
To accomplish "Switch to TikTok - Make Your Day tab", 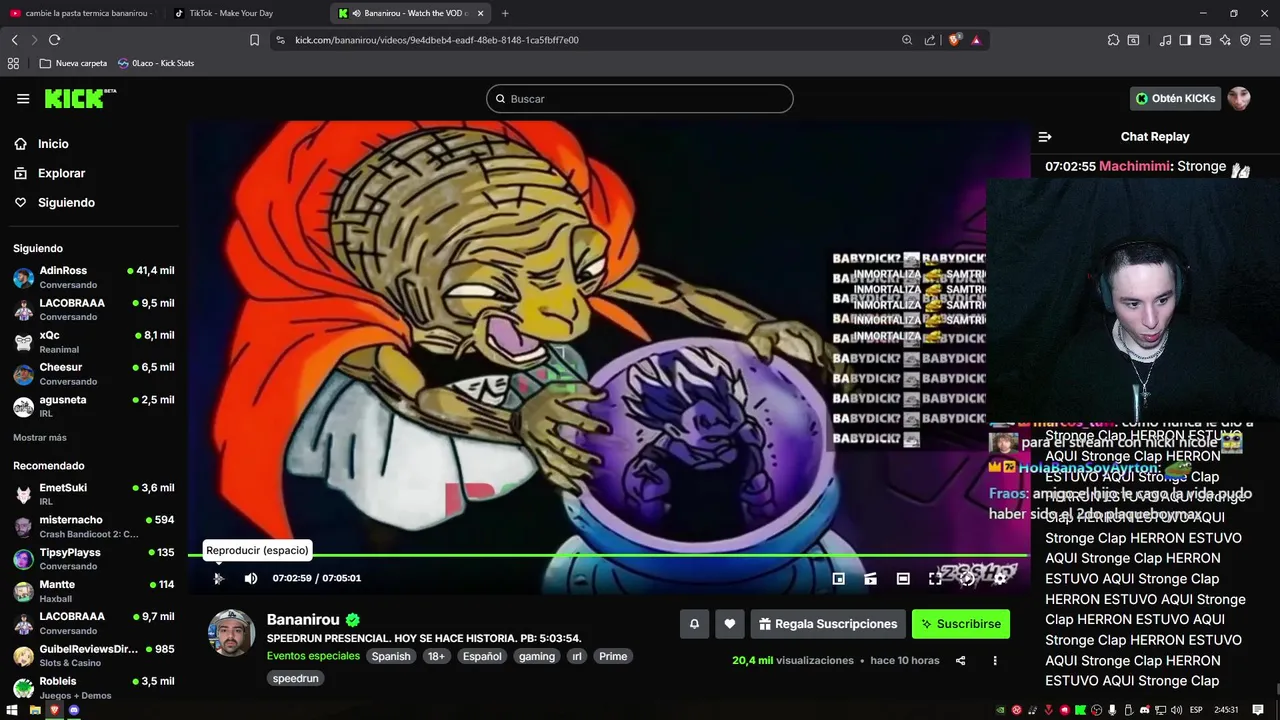I will point(239,13).
